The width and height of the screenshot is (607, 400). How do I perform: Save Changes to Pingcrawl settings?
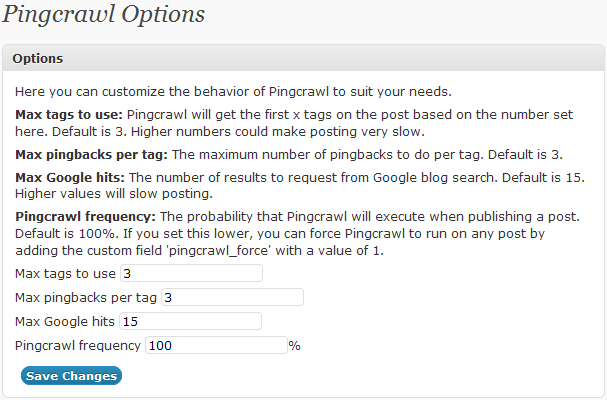71,376
